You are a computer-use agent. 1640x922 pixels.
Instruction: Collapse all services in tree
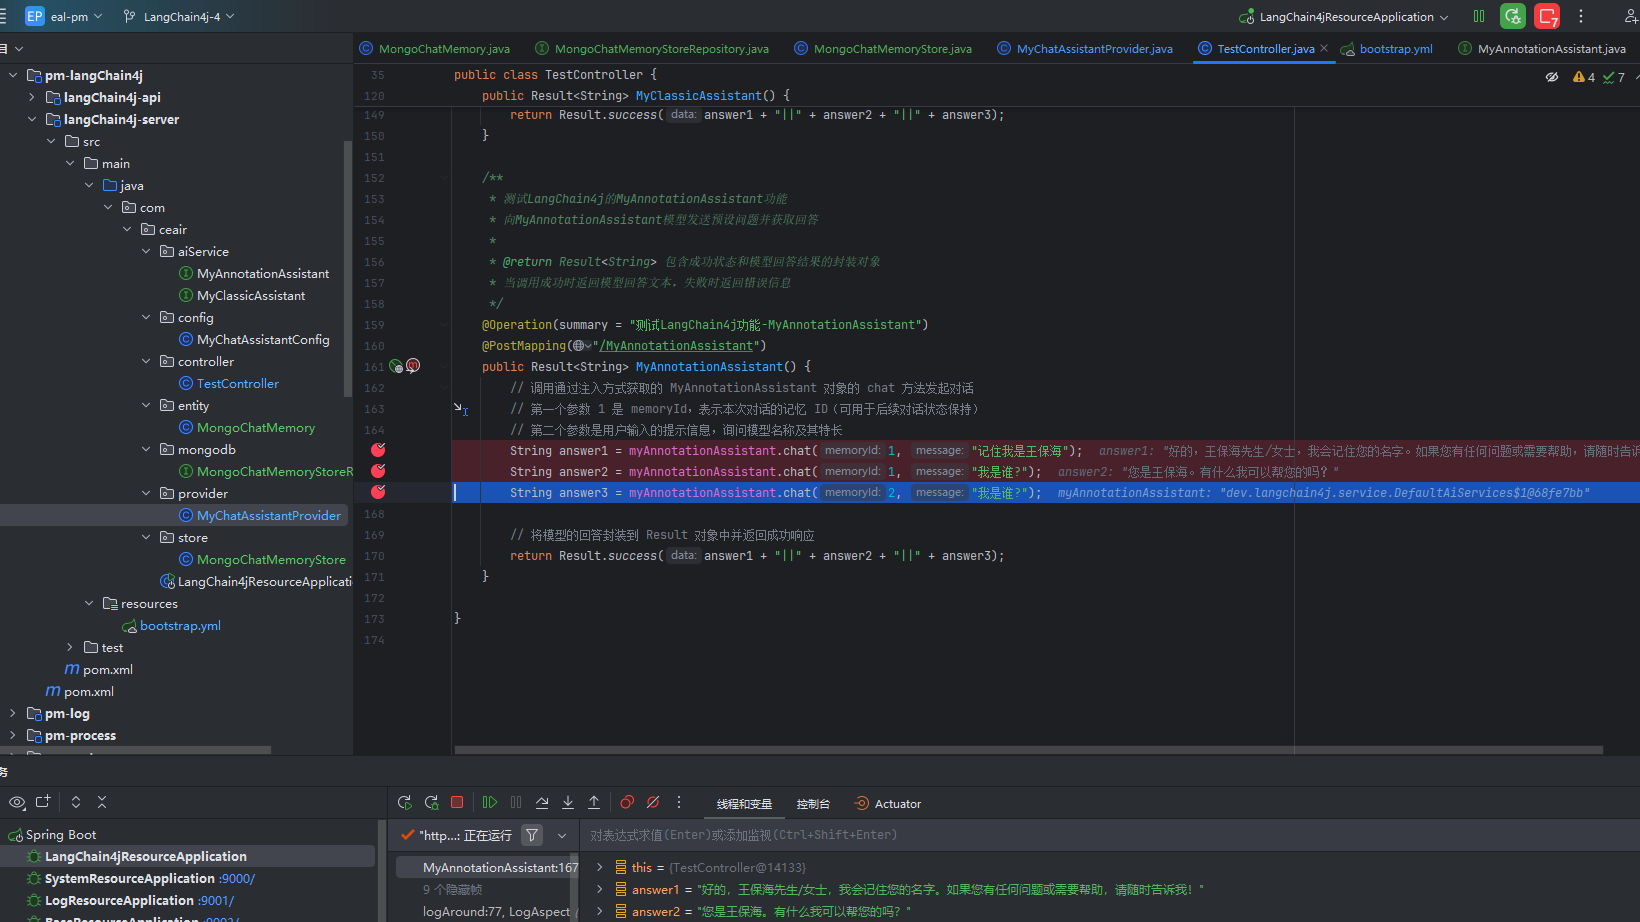tap(102, 802)
